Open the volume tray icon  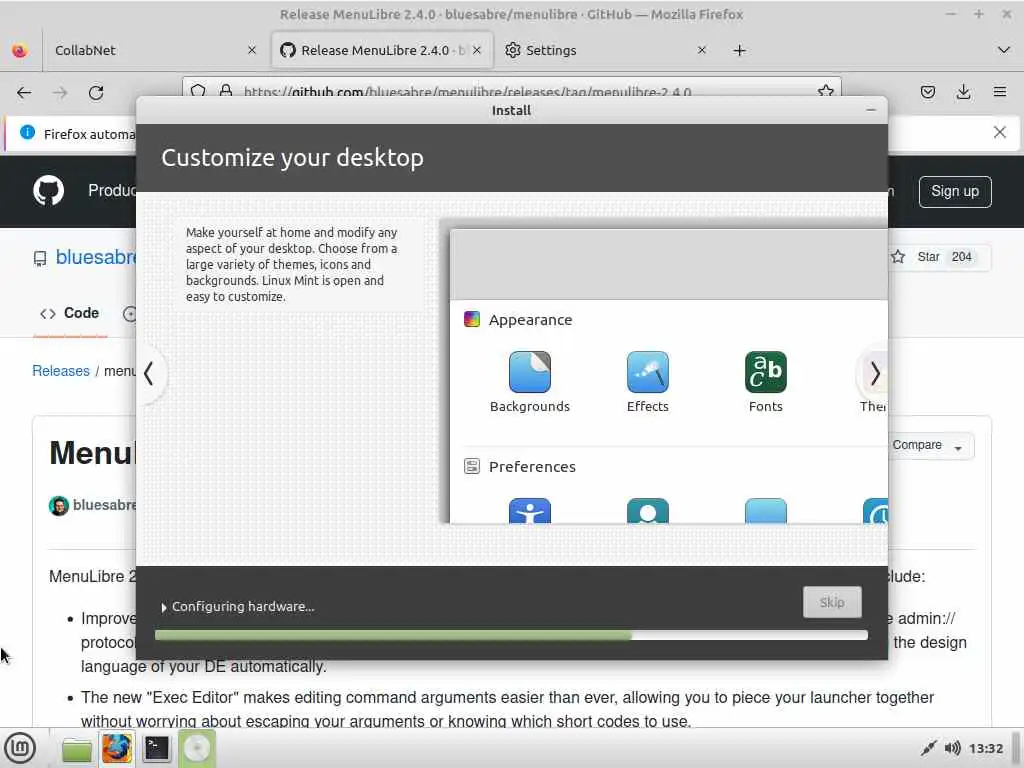click(952, 748)
